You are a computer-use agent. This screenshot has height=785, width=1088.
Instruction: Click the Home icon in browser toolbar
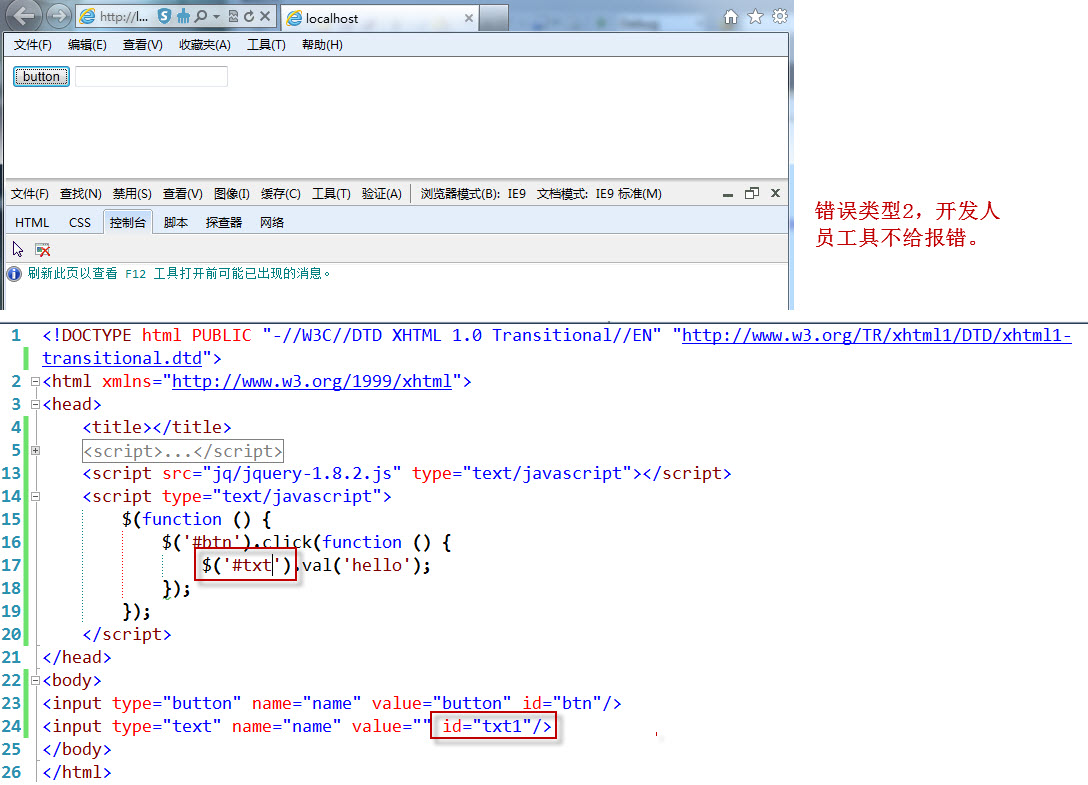[x=730, y=16]
